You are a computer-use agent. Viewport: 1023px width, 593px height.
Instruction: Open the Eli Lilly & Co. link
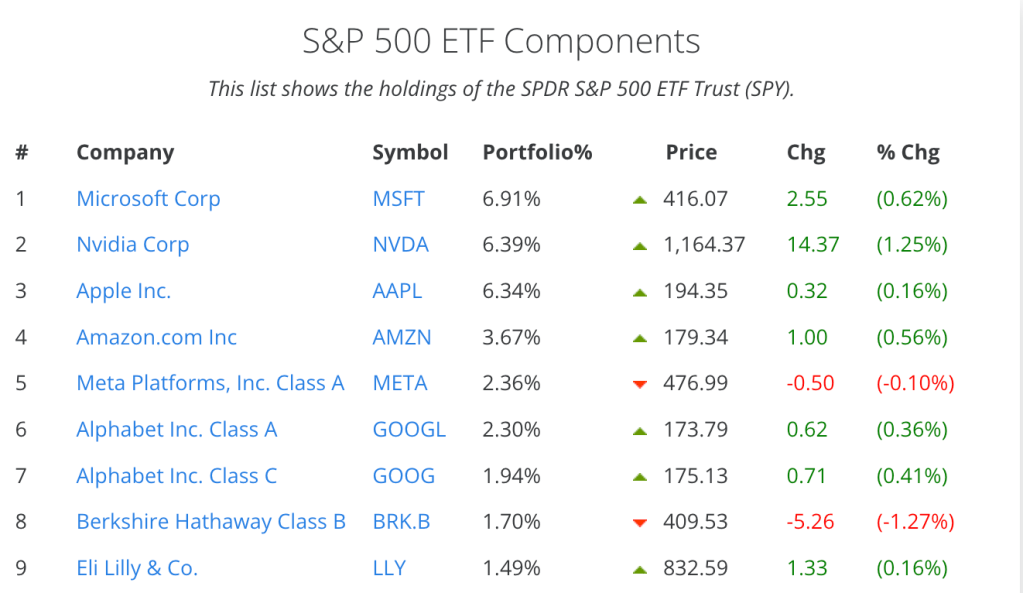pyautogui.click(x=137, y=568)
